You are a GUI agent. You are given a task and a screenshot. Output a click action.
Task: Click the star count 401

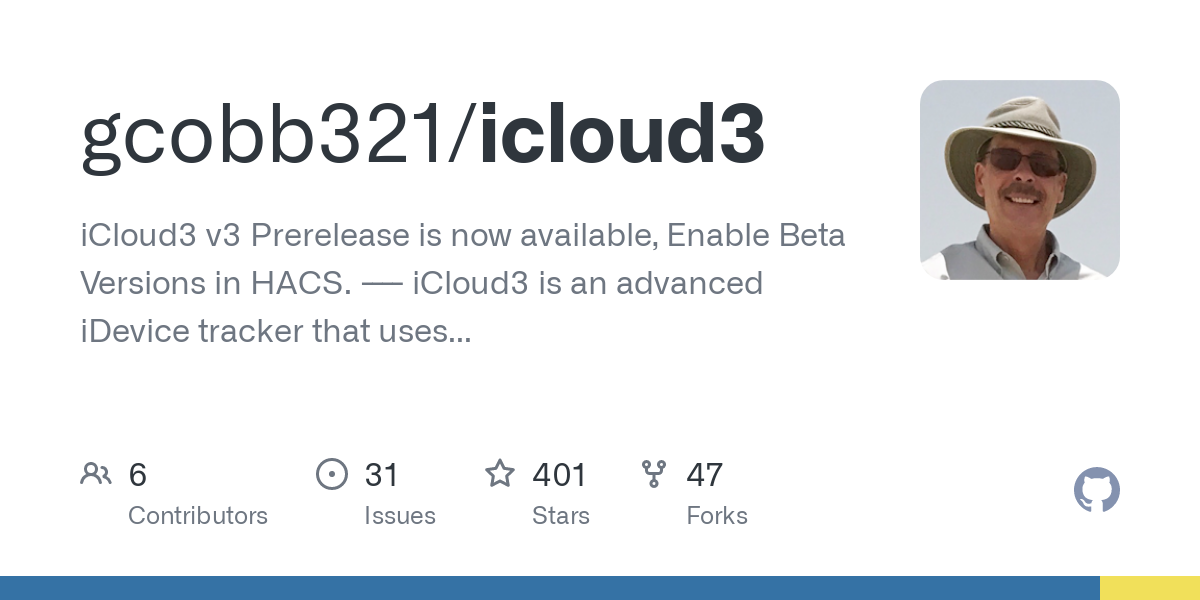pos(560,475)
